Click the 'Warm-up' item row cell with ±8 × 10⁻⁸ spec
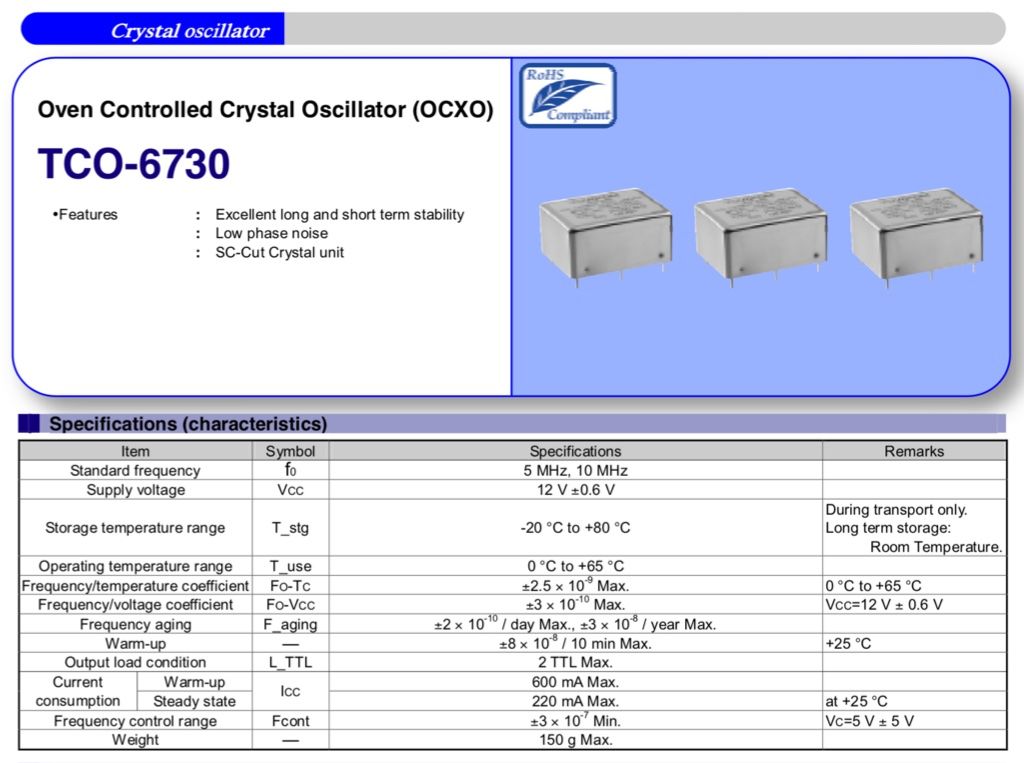Viewport: 1024px width, 763px height. [135, 643]
